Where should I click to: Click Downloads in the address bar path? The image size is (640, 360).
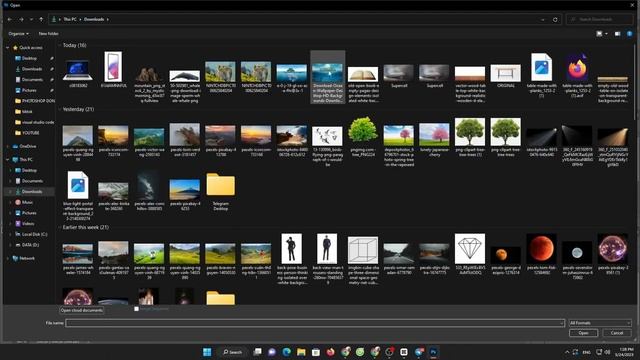coord(94,19)
